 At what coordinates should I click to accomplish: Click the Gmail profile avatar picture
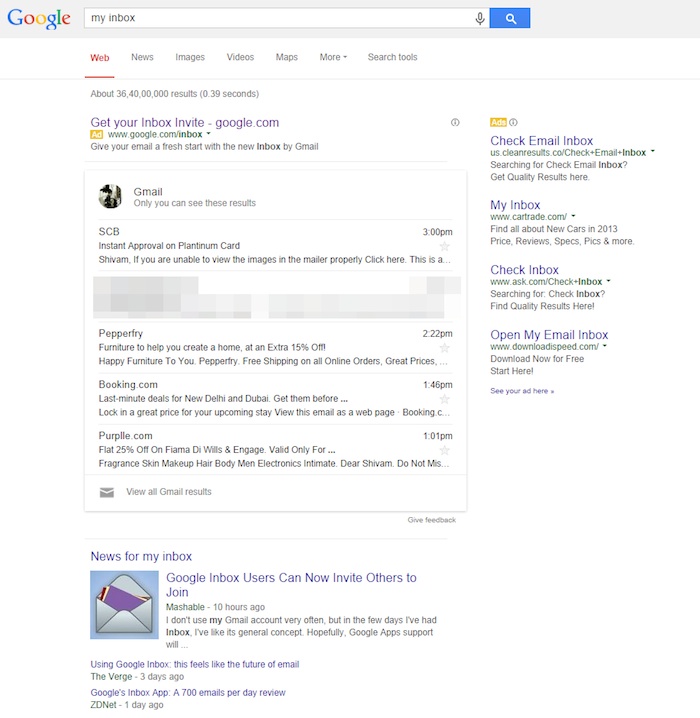(x=110, y=196)
